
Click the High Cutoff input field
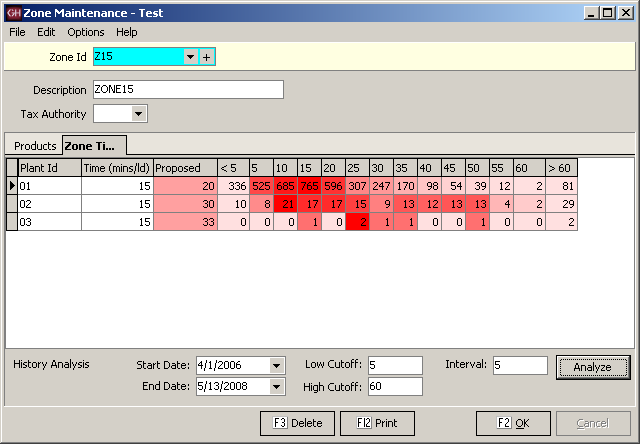[394, 386]
